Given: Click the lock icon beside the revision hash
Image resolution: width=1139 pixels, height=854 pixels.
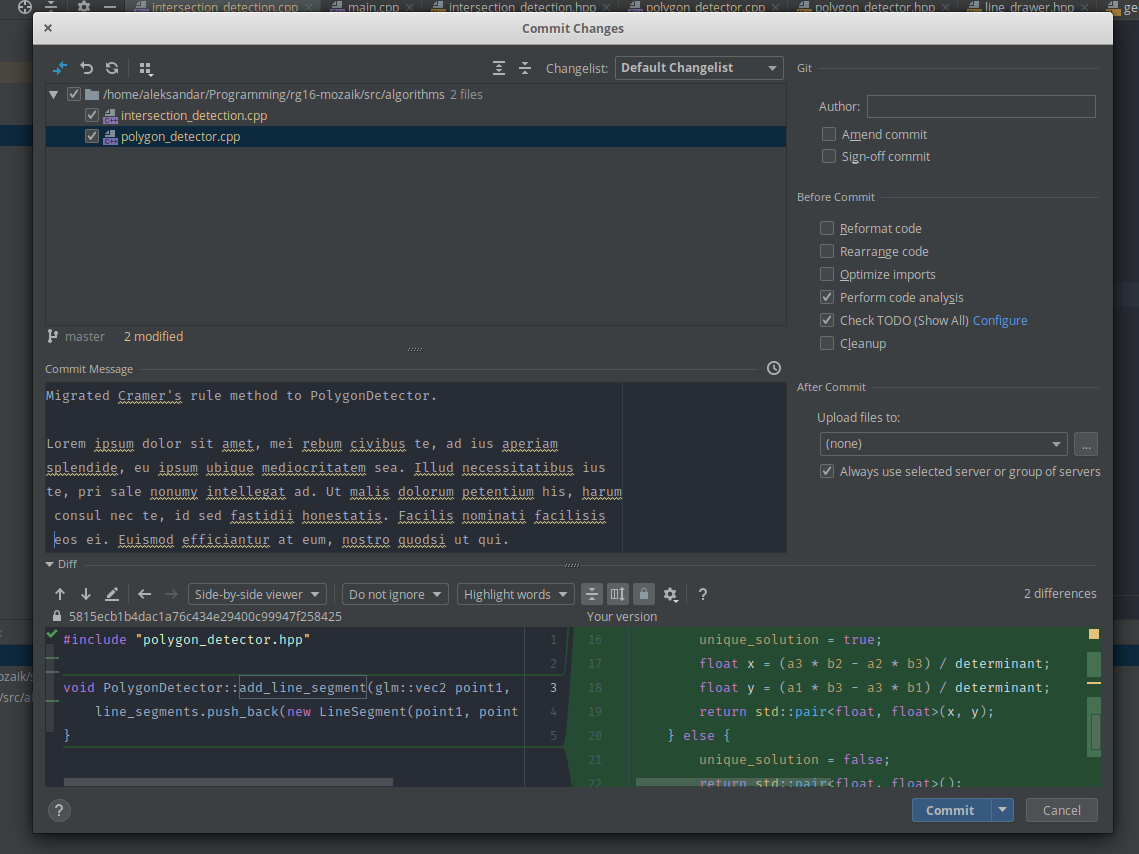Looking at the screenshot, I should pos(57,616).
